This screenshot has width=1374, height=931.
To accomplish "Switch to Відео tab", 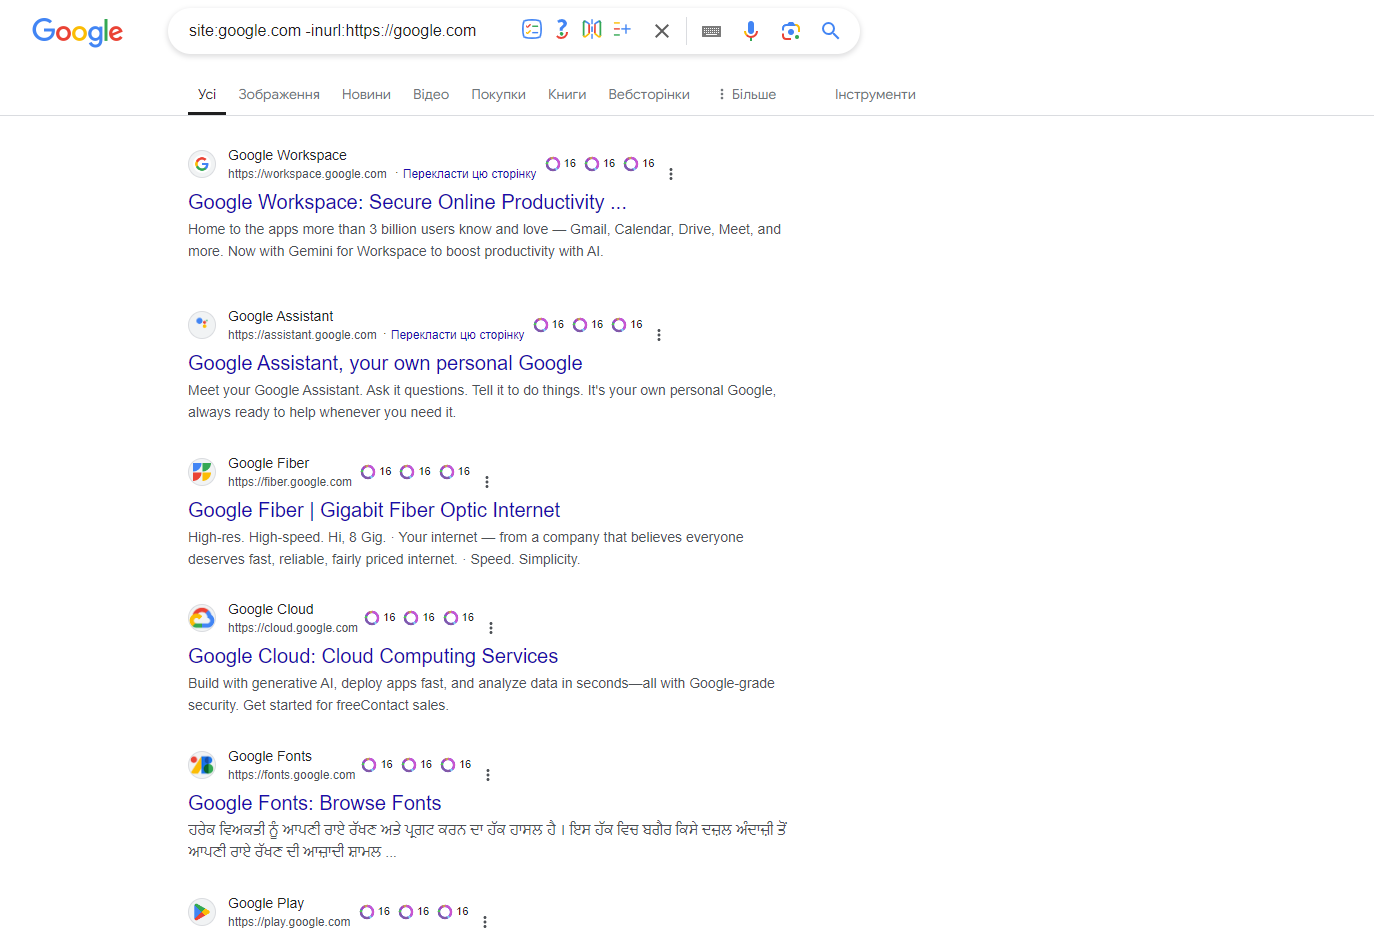I will (x=431, y=94).
